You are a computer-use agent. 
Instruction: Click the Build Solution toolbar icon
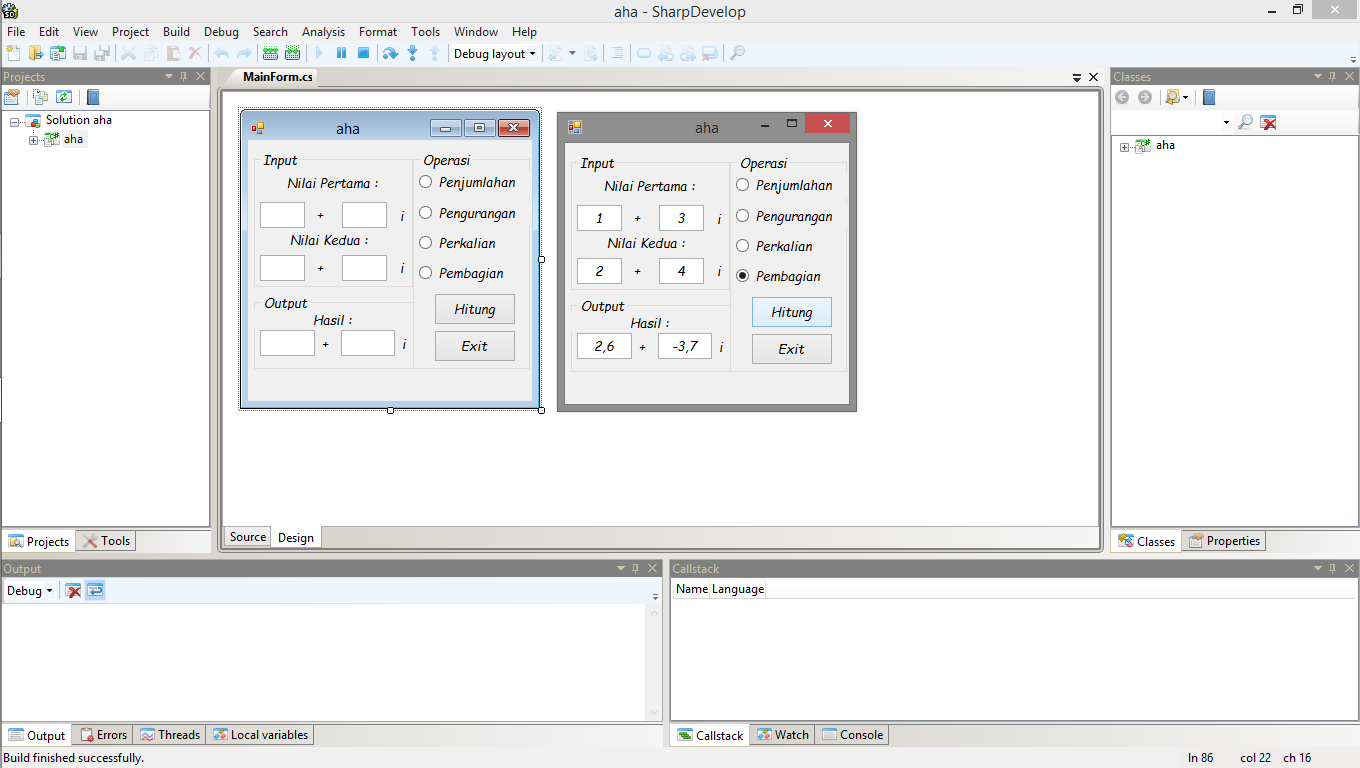269,53
